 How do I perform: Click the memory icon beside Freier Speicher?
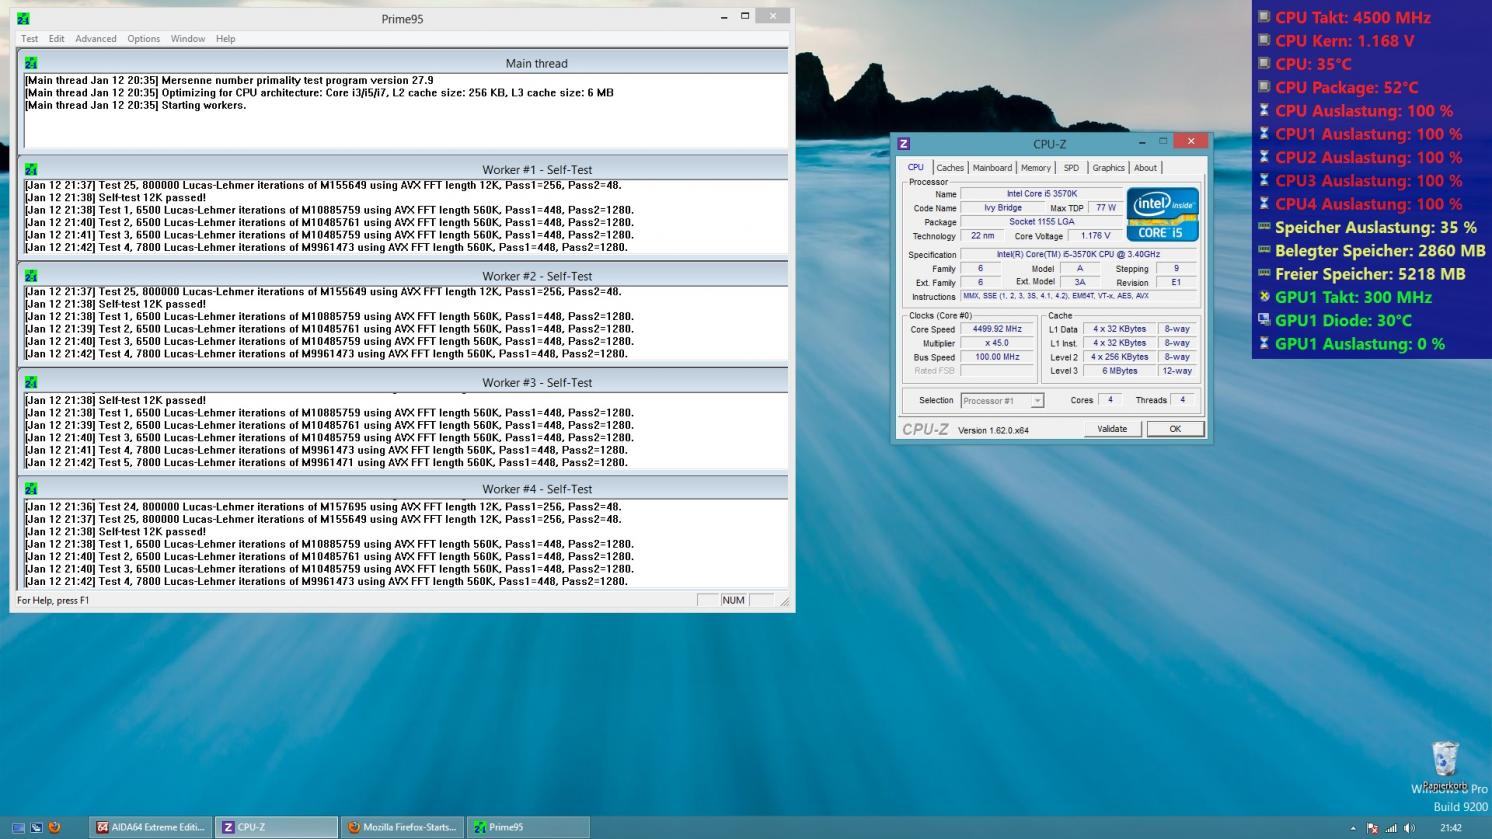pyautogui.click(x=1264, y=273)
